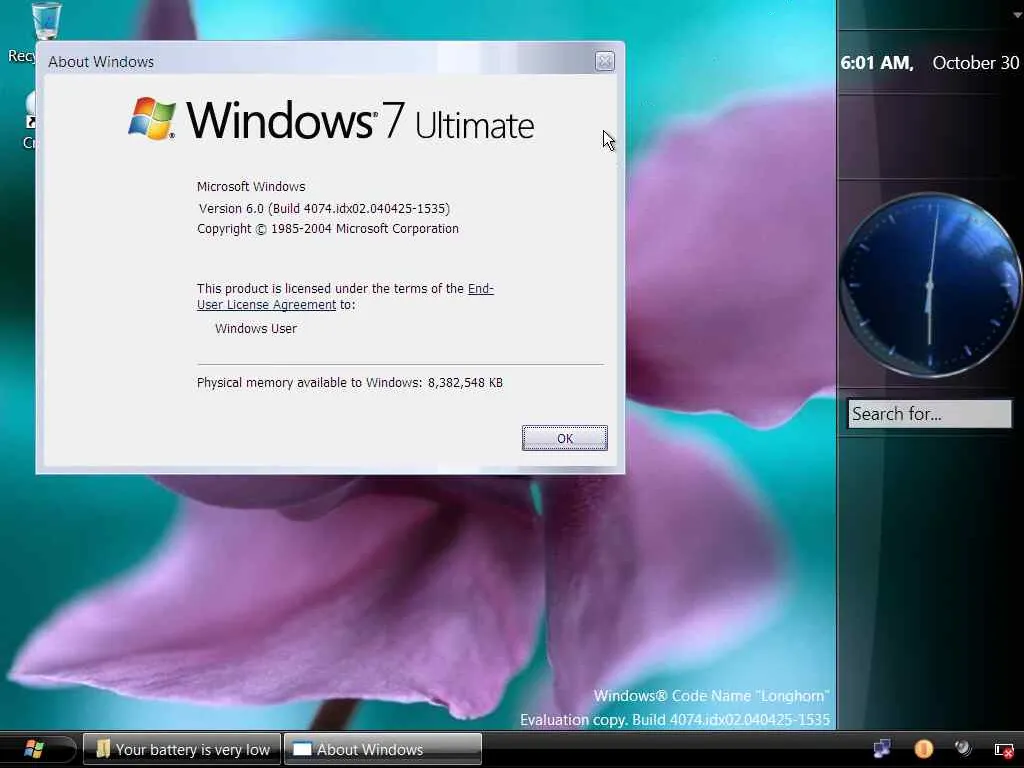The width and height of the screenshot is (1024, 768).
Task: Click the low battery tray icon
Action: [x=1004, y=750]
